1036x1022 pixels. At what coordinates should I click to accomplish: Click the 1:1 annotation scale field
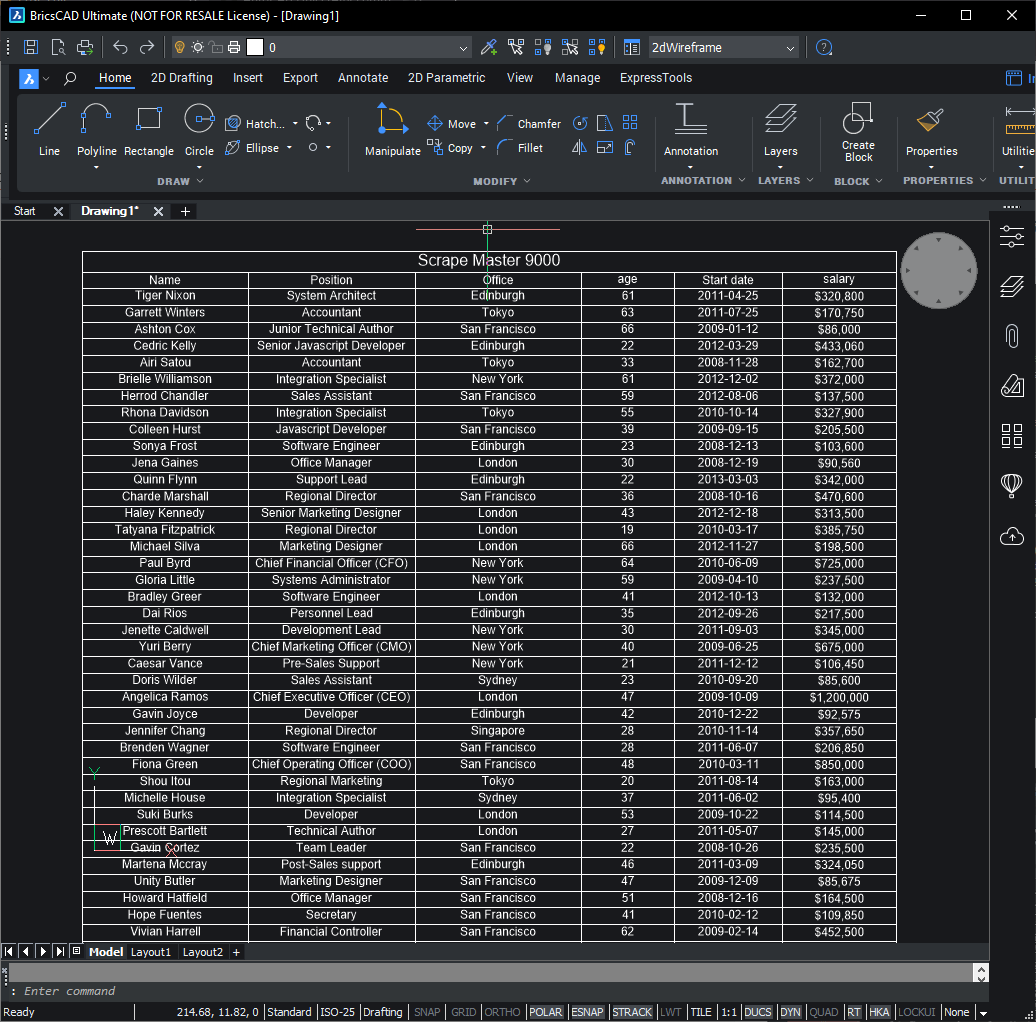729,1011
